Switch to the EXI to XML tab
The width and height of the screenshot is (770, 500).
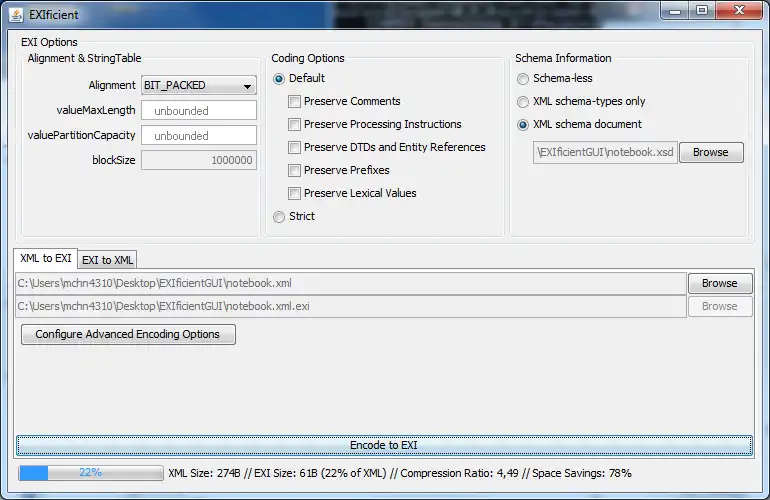tap(107, 260)
